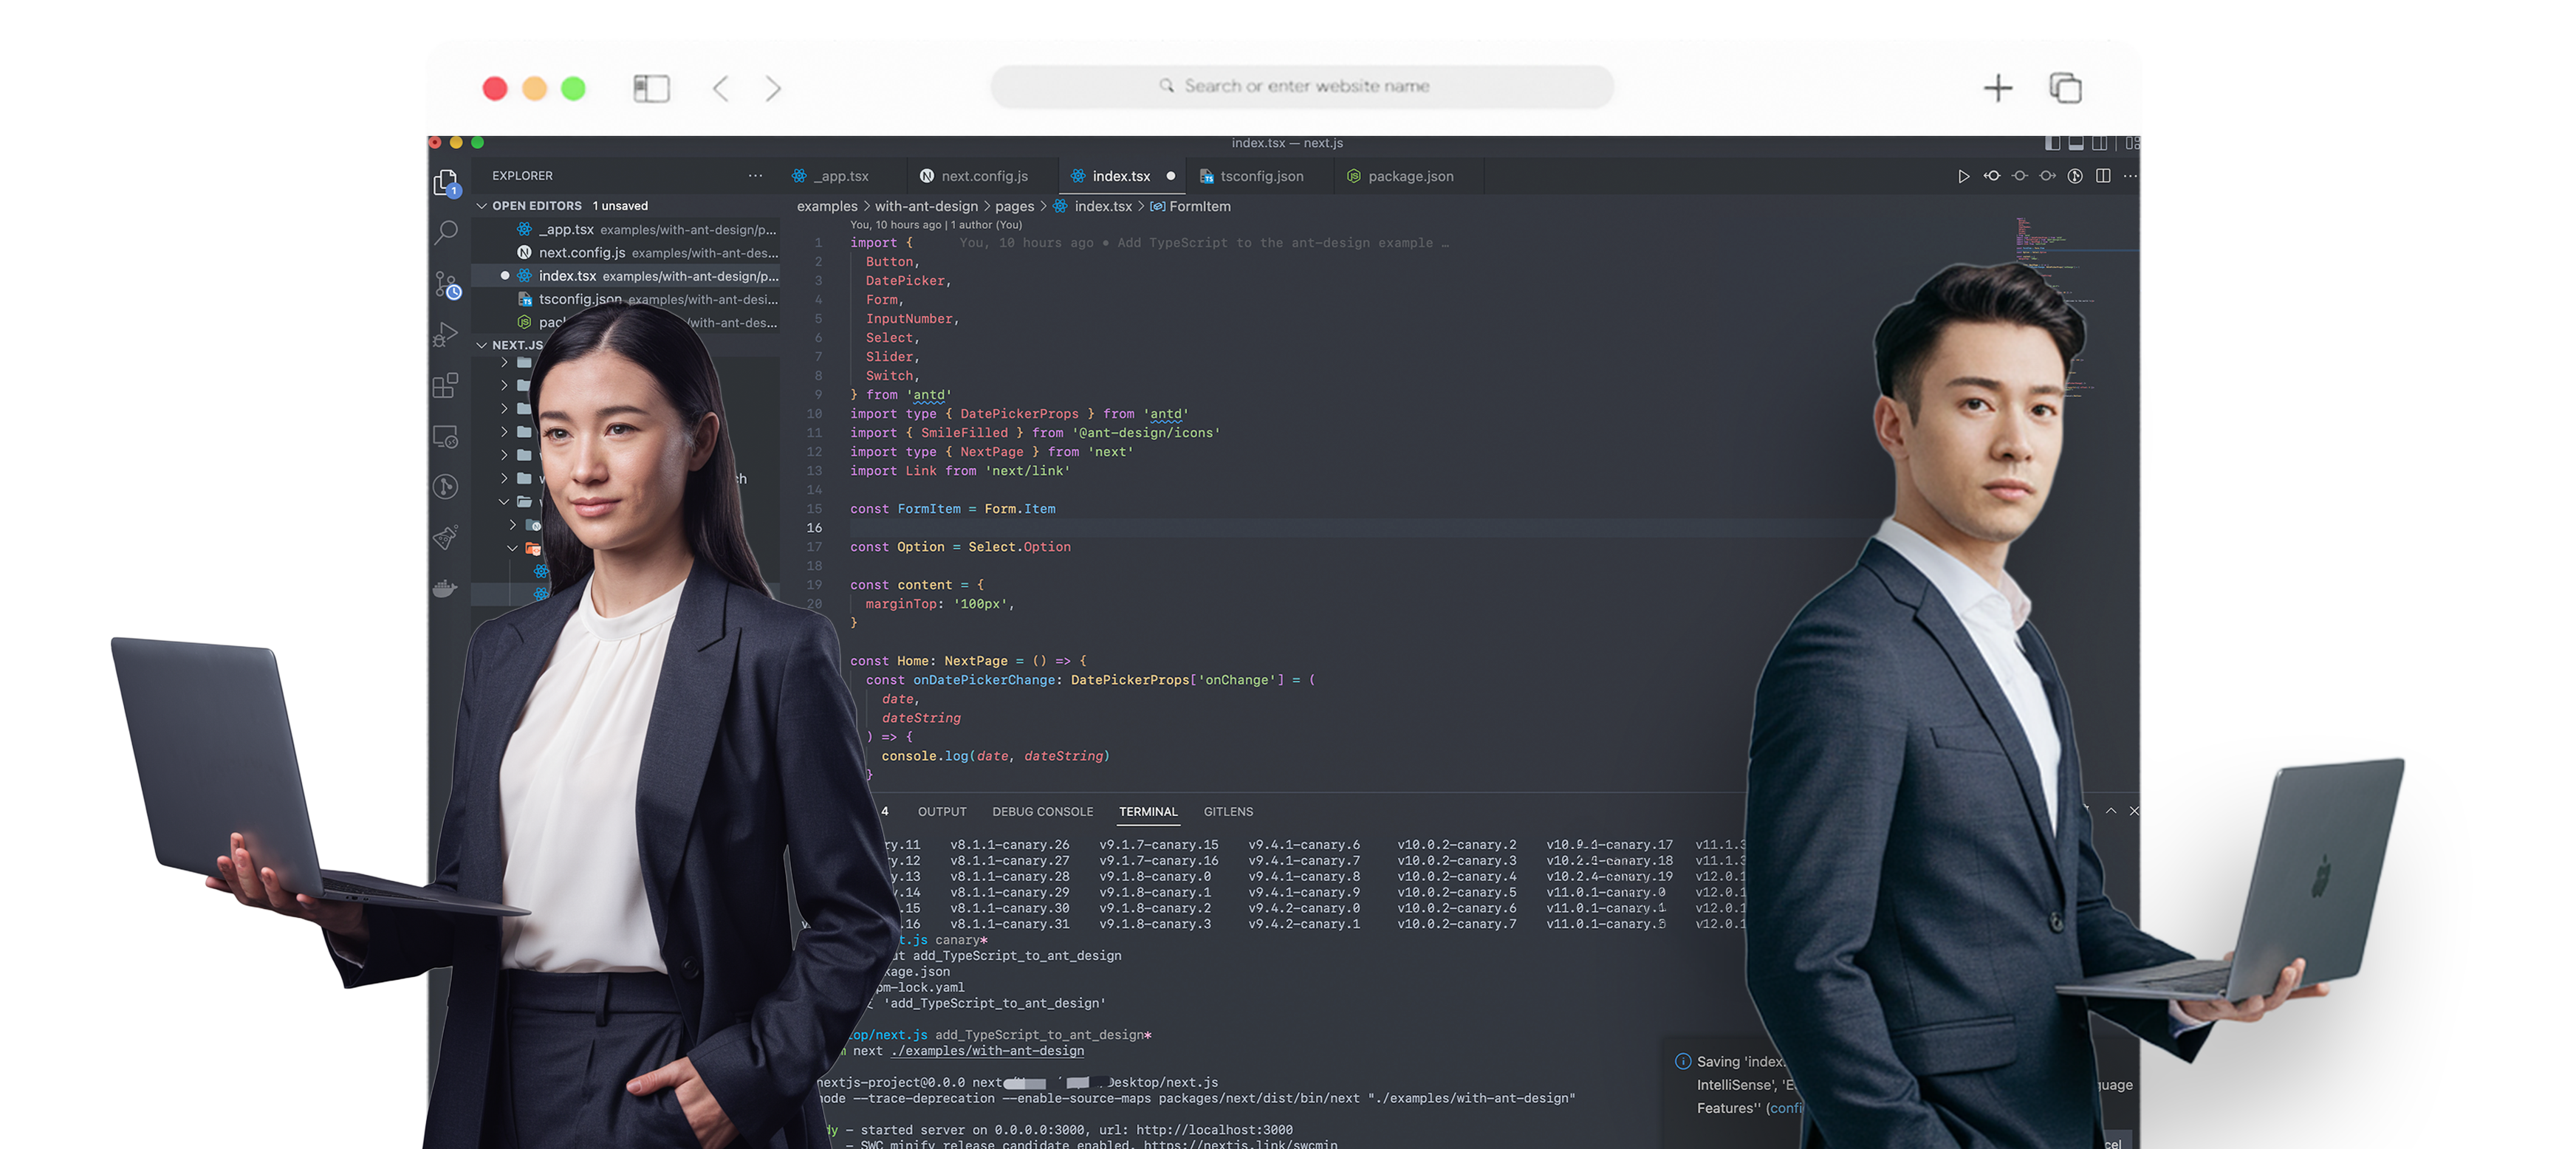The width and height of the screenshot is (2576, 1149).
Task: Open the Docker view in activity bar
Action: (446, 589)
